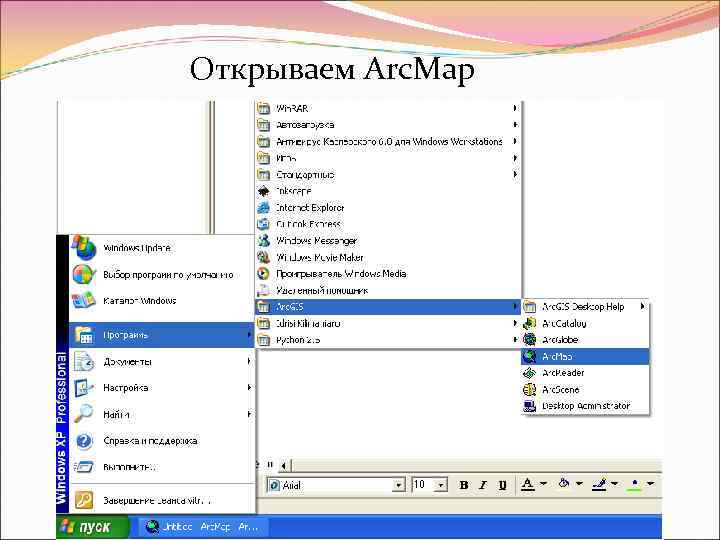Open the Arial font name dropdown
720x540 pixels.
click(x=399, y=485)
